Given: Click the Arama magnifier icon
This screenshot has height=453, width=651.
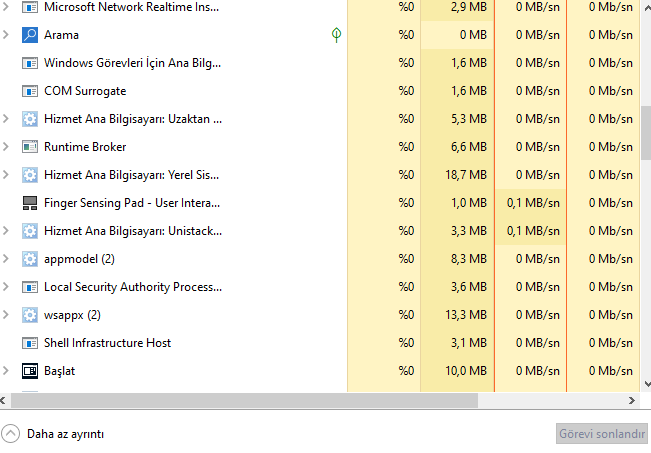Looking at the screenshot, I should tap(30, 35).
